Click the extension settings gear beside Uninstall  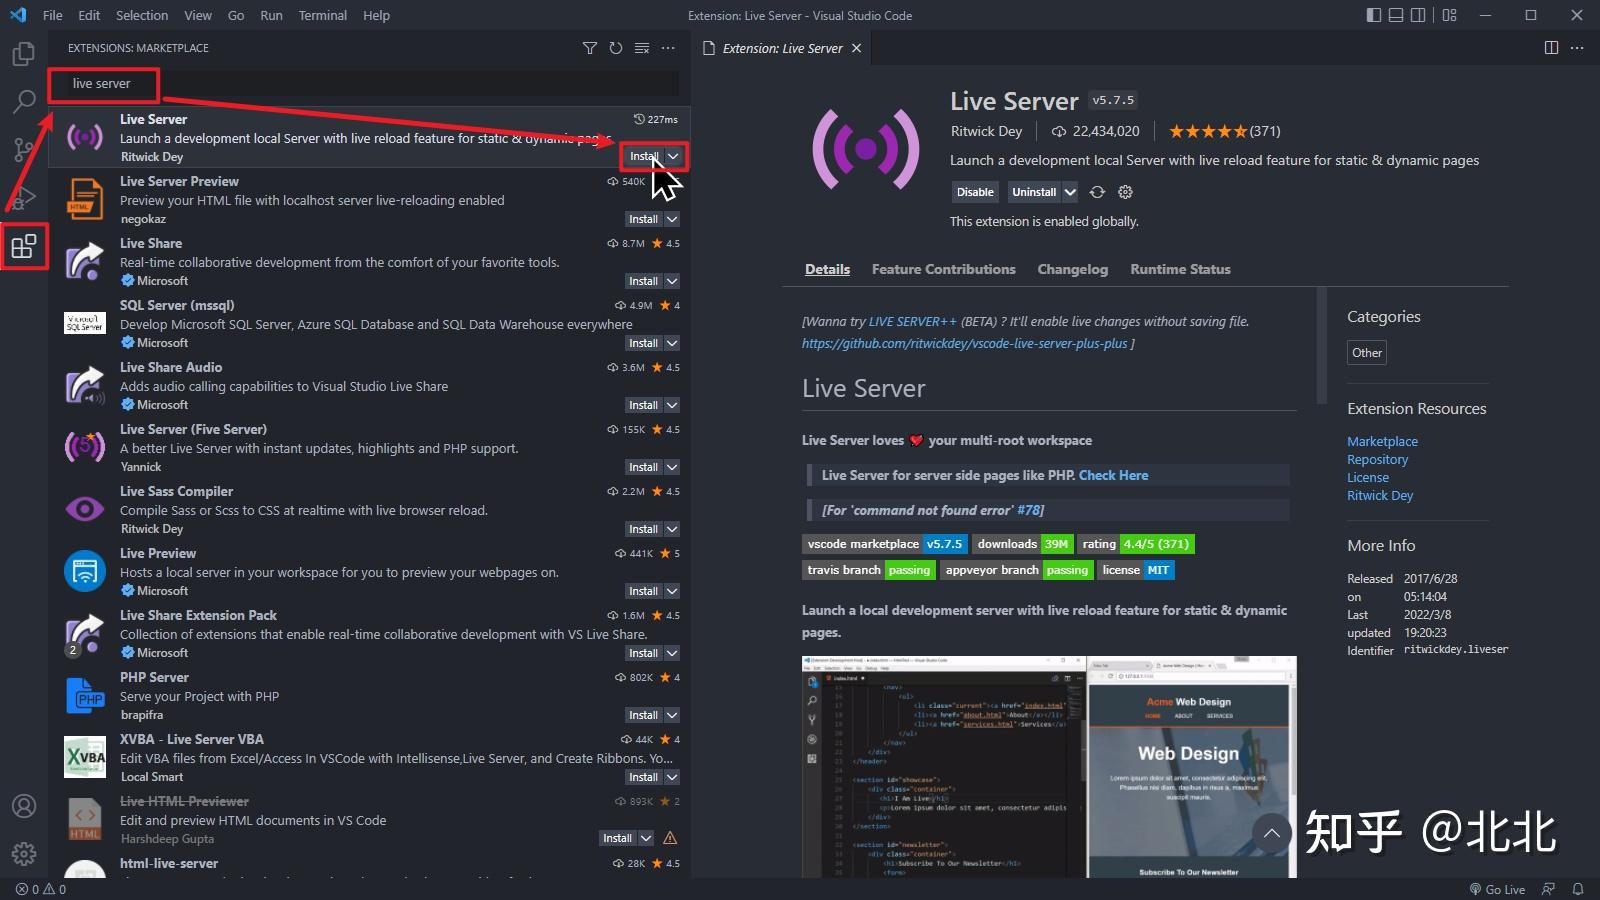1125,192
